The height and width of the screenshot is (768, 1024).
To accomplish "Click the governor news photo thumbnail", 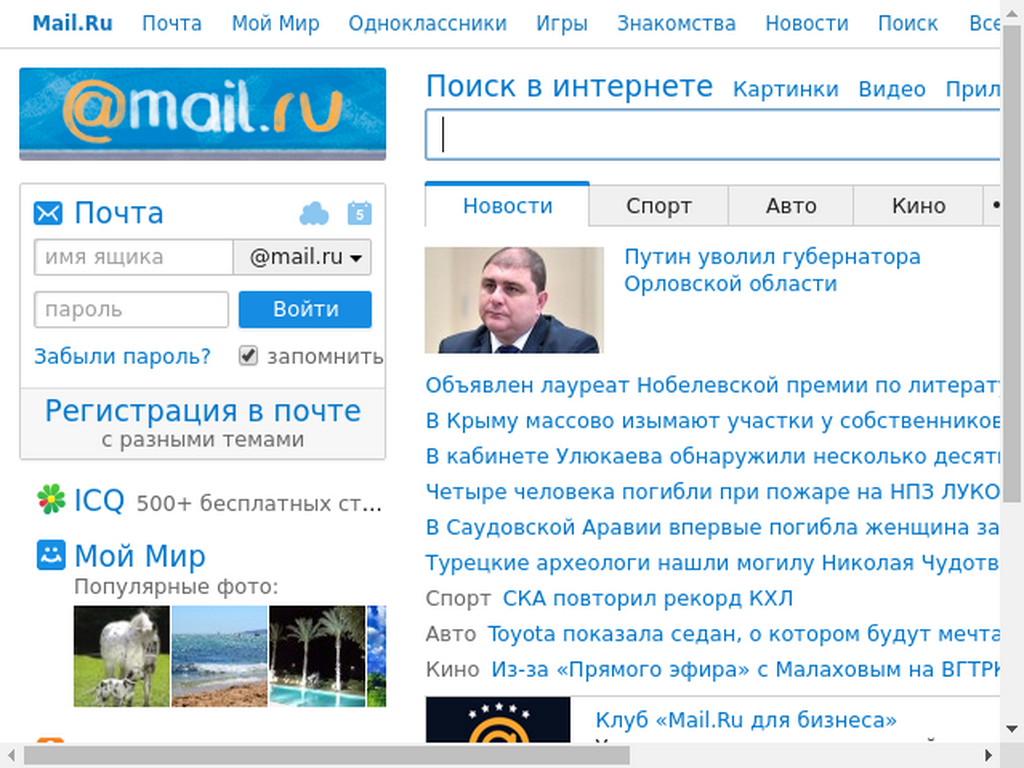I will (x=514, y=300).
